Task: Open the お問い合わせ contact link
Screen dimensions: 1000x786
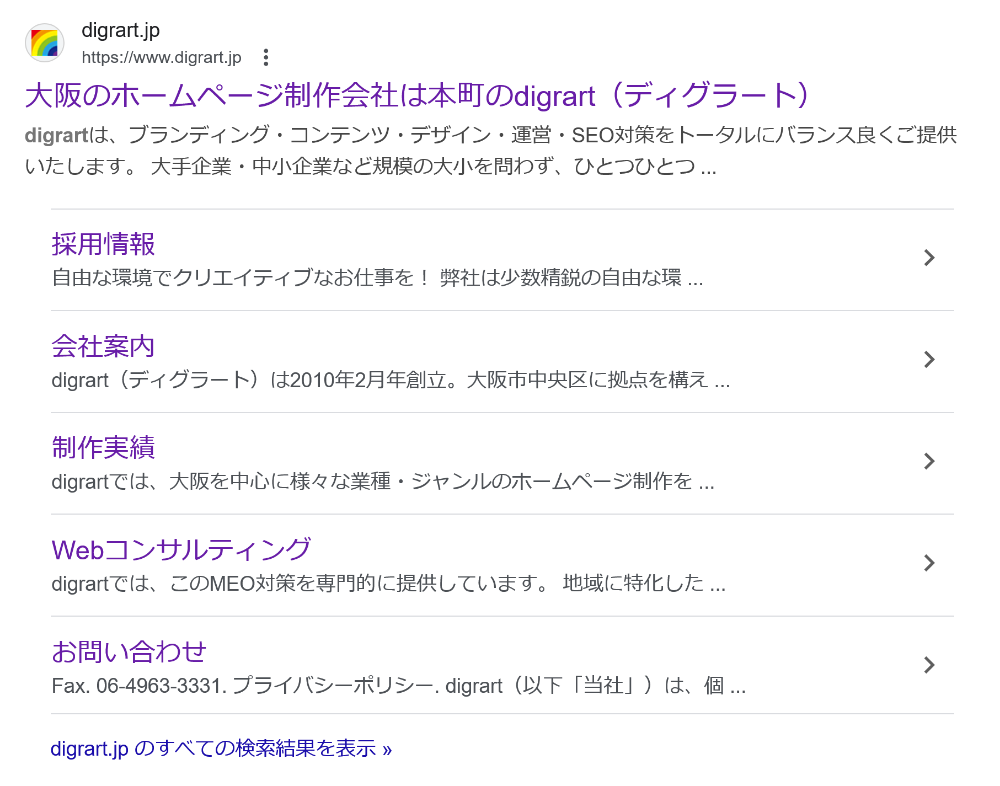Action: [129, 651]
